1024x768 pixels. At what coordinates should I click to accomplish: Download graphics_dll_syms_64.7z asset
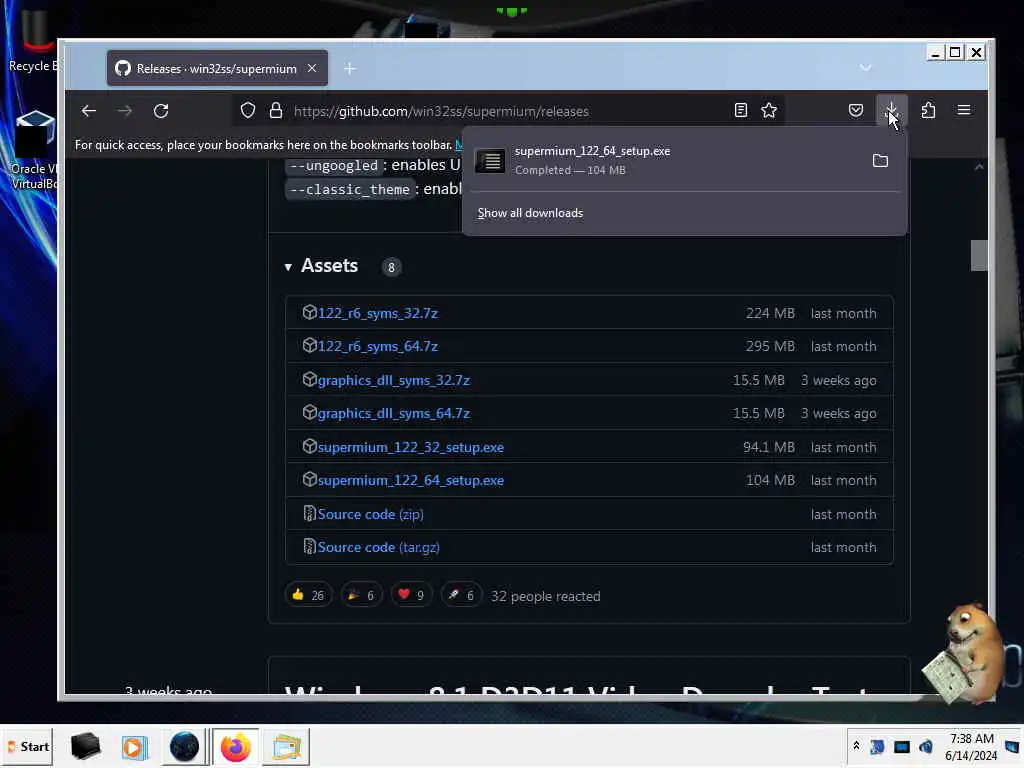[394, 413]
